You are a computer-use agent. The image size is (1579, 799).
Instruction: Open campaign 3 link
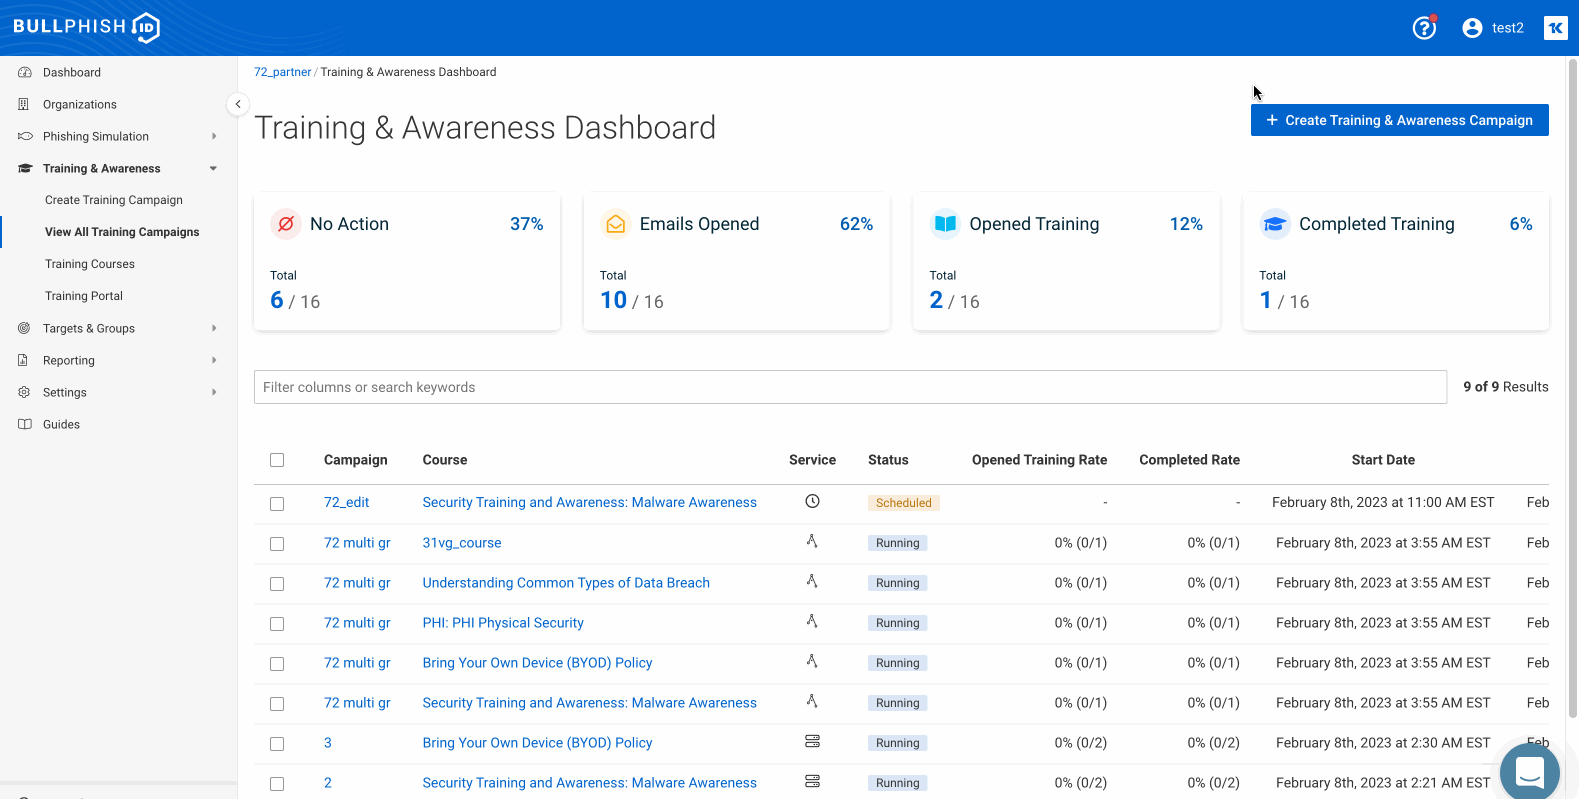pyautogui.click(x=328, y=742)
